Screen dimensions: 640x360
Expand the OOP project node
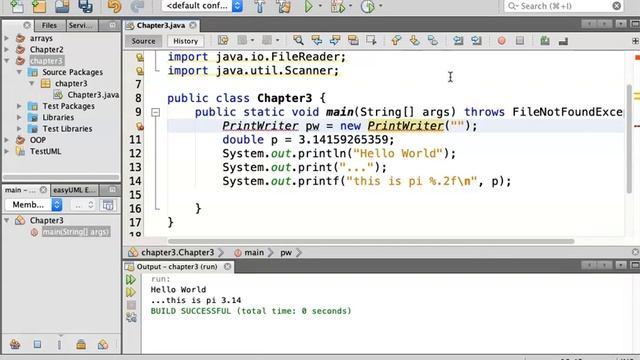pos(7,140)
